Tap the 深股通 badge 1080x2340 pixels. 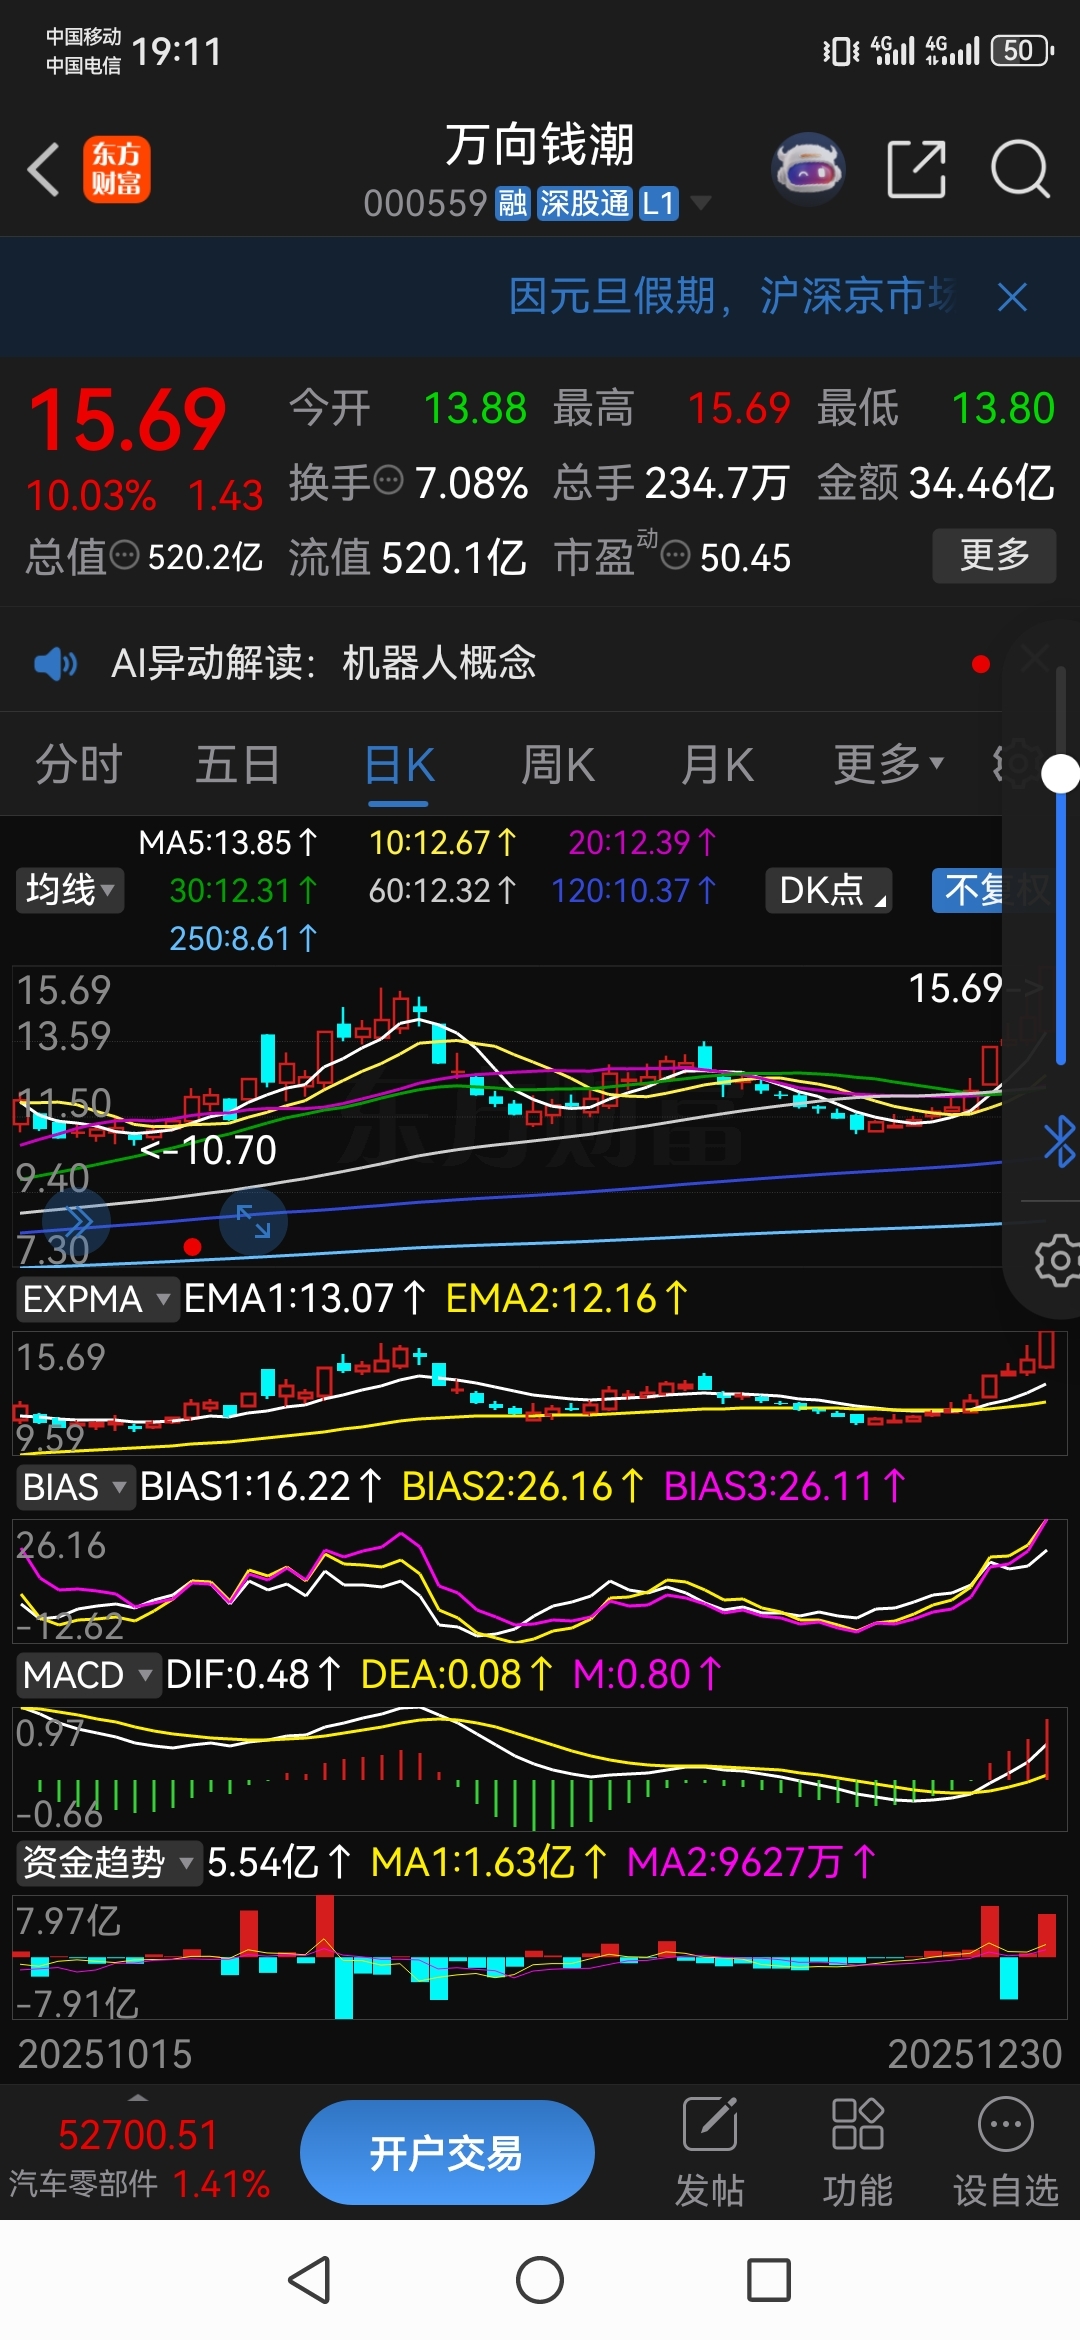(585, 204)
